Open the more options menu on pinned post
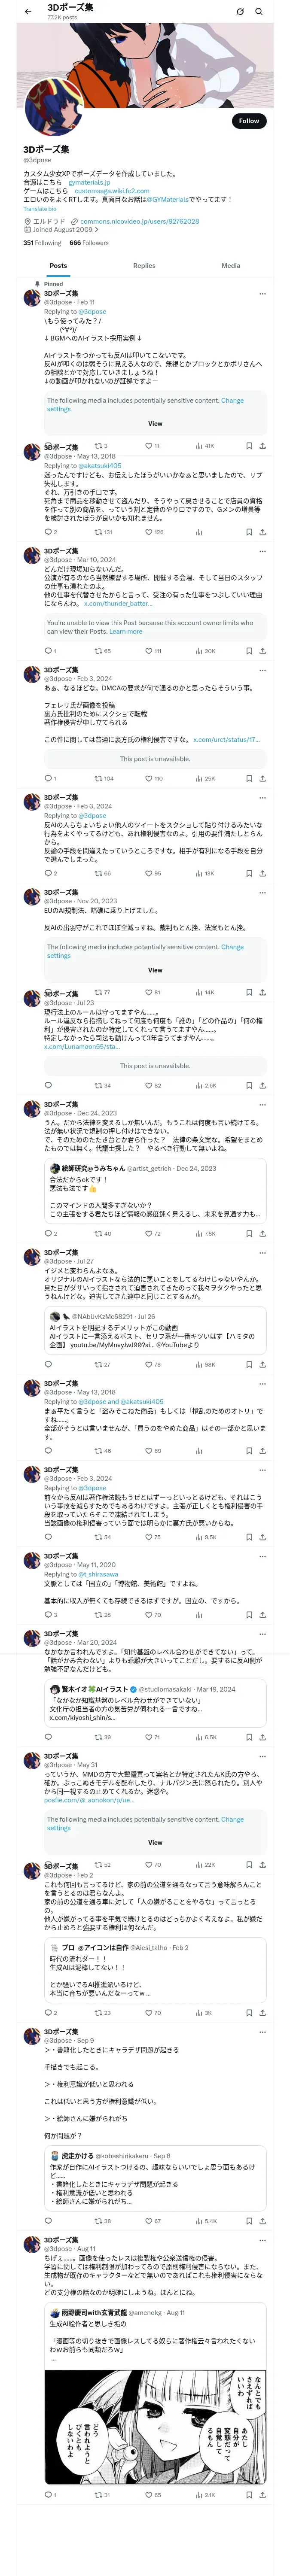The height and width of the screenshot is (2576, 290). (x=262, y=294)
